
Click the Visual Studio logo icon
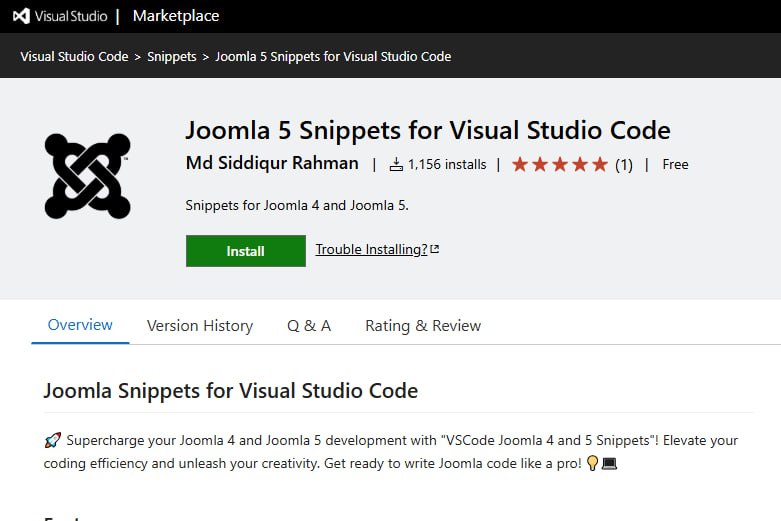point(21,16)
